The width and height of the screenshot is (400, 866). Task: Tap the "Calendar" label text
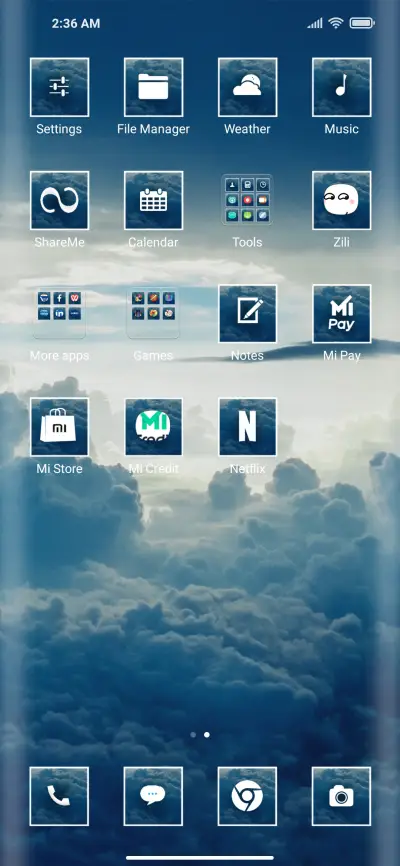pyautogui.click(x=153, y=242)
